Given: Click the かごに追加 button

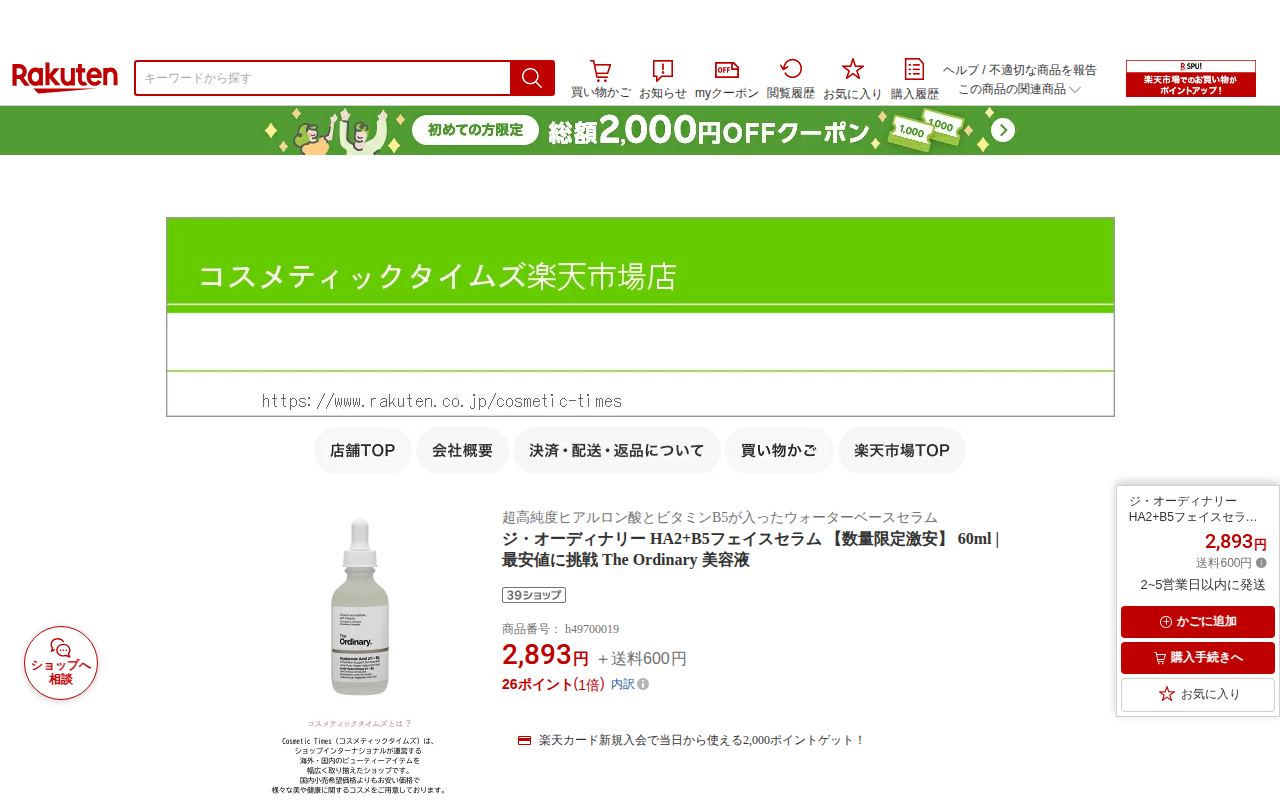Looking at the screenshot, I should [1198, 622].
